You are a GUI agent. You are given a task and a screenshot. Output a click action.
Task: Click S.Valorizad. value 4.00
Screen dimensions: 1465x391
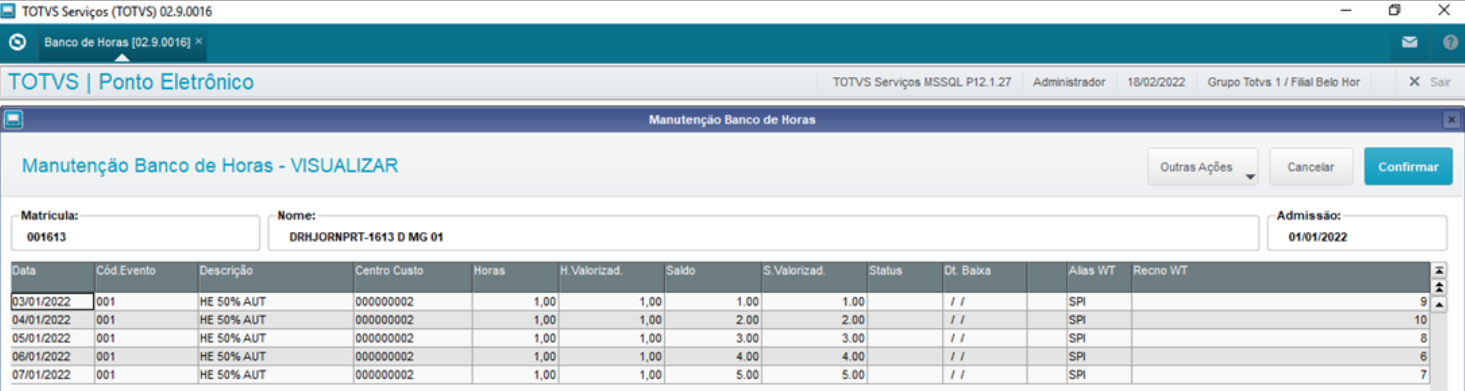click(x=814, y=356)
